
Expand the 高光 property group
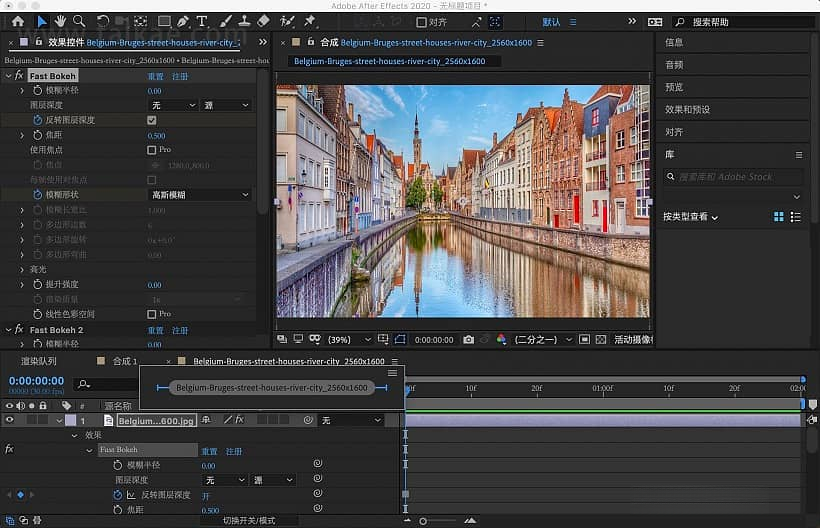[x=22, y=270]
